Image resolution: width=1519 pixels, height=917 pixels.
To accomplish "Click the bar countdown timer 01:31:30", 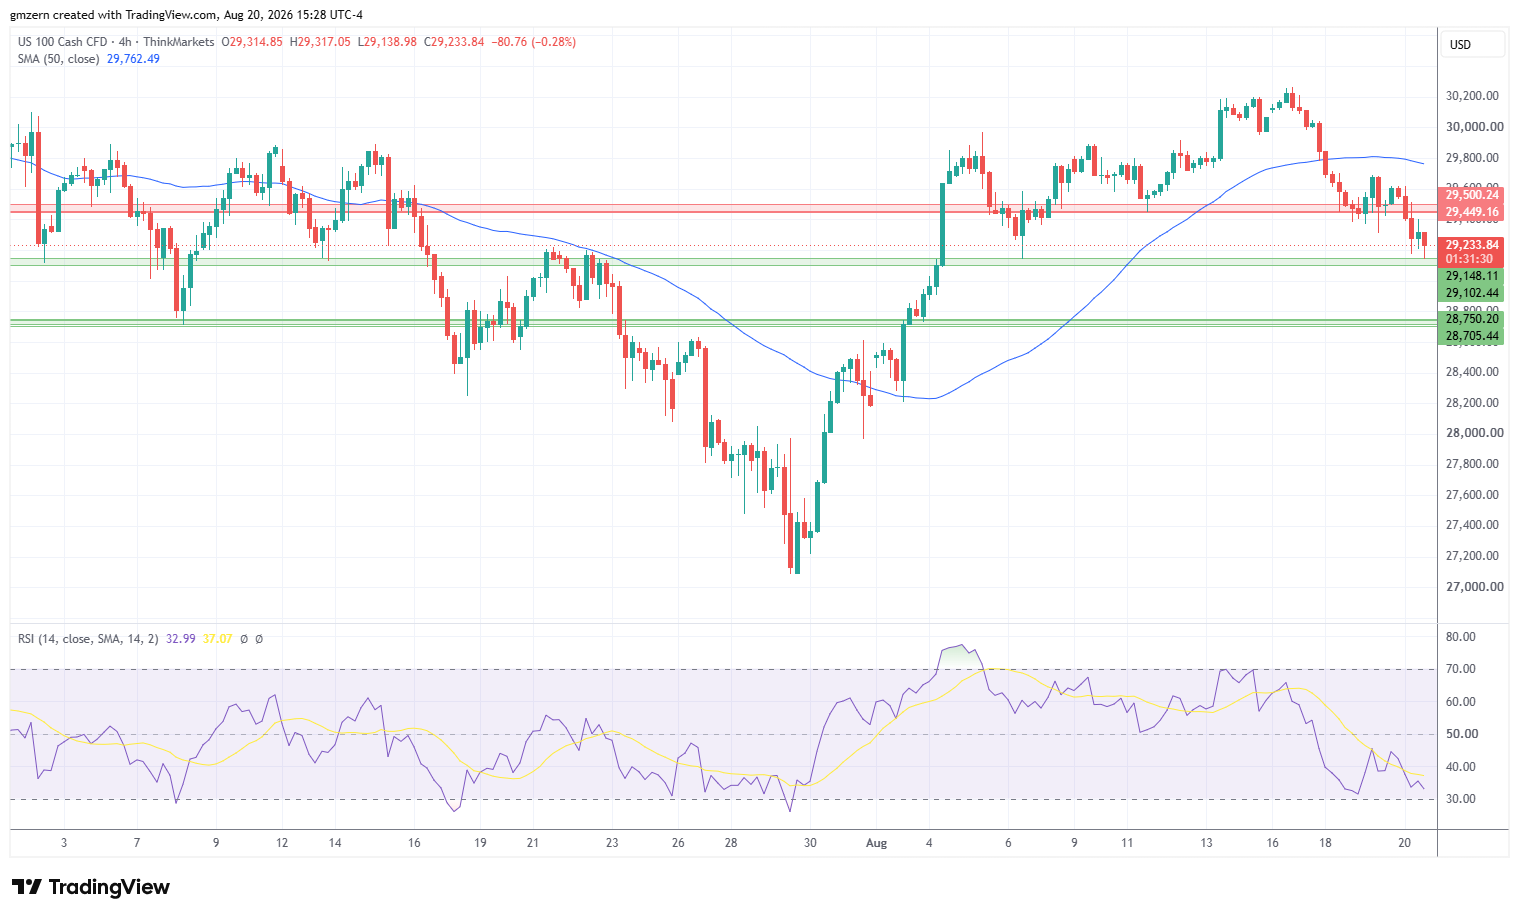I will [1470, 259].
